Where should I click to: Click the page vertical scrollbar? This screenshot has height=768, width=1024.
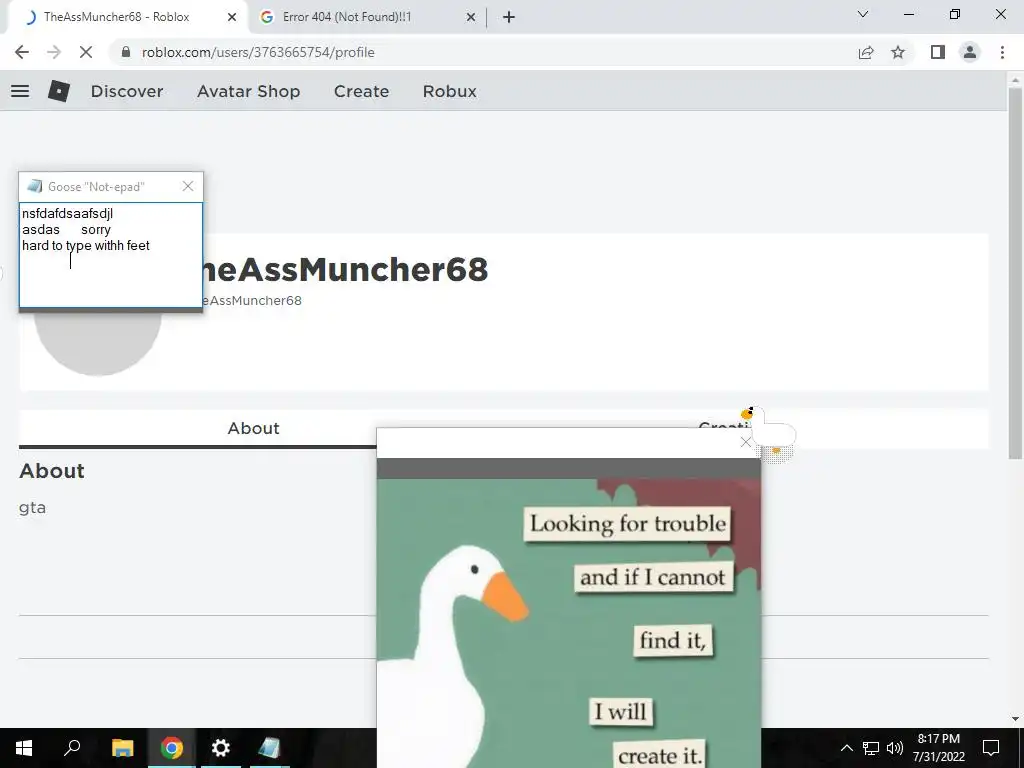point(1015,274)
